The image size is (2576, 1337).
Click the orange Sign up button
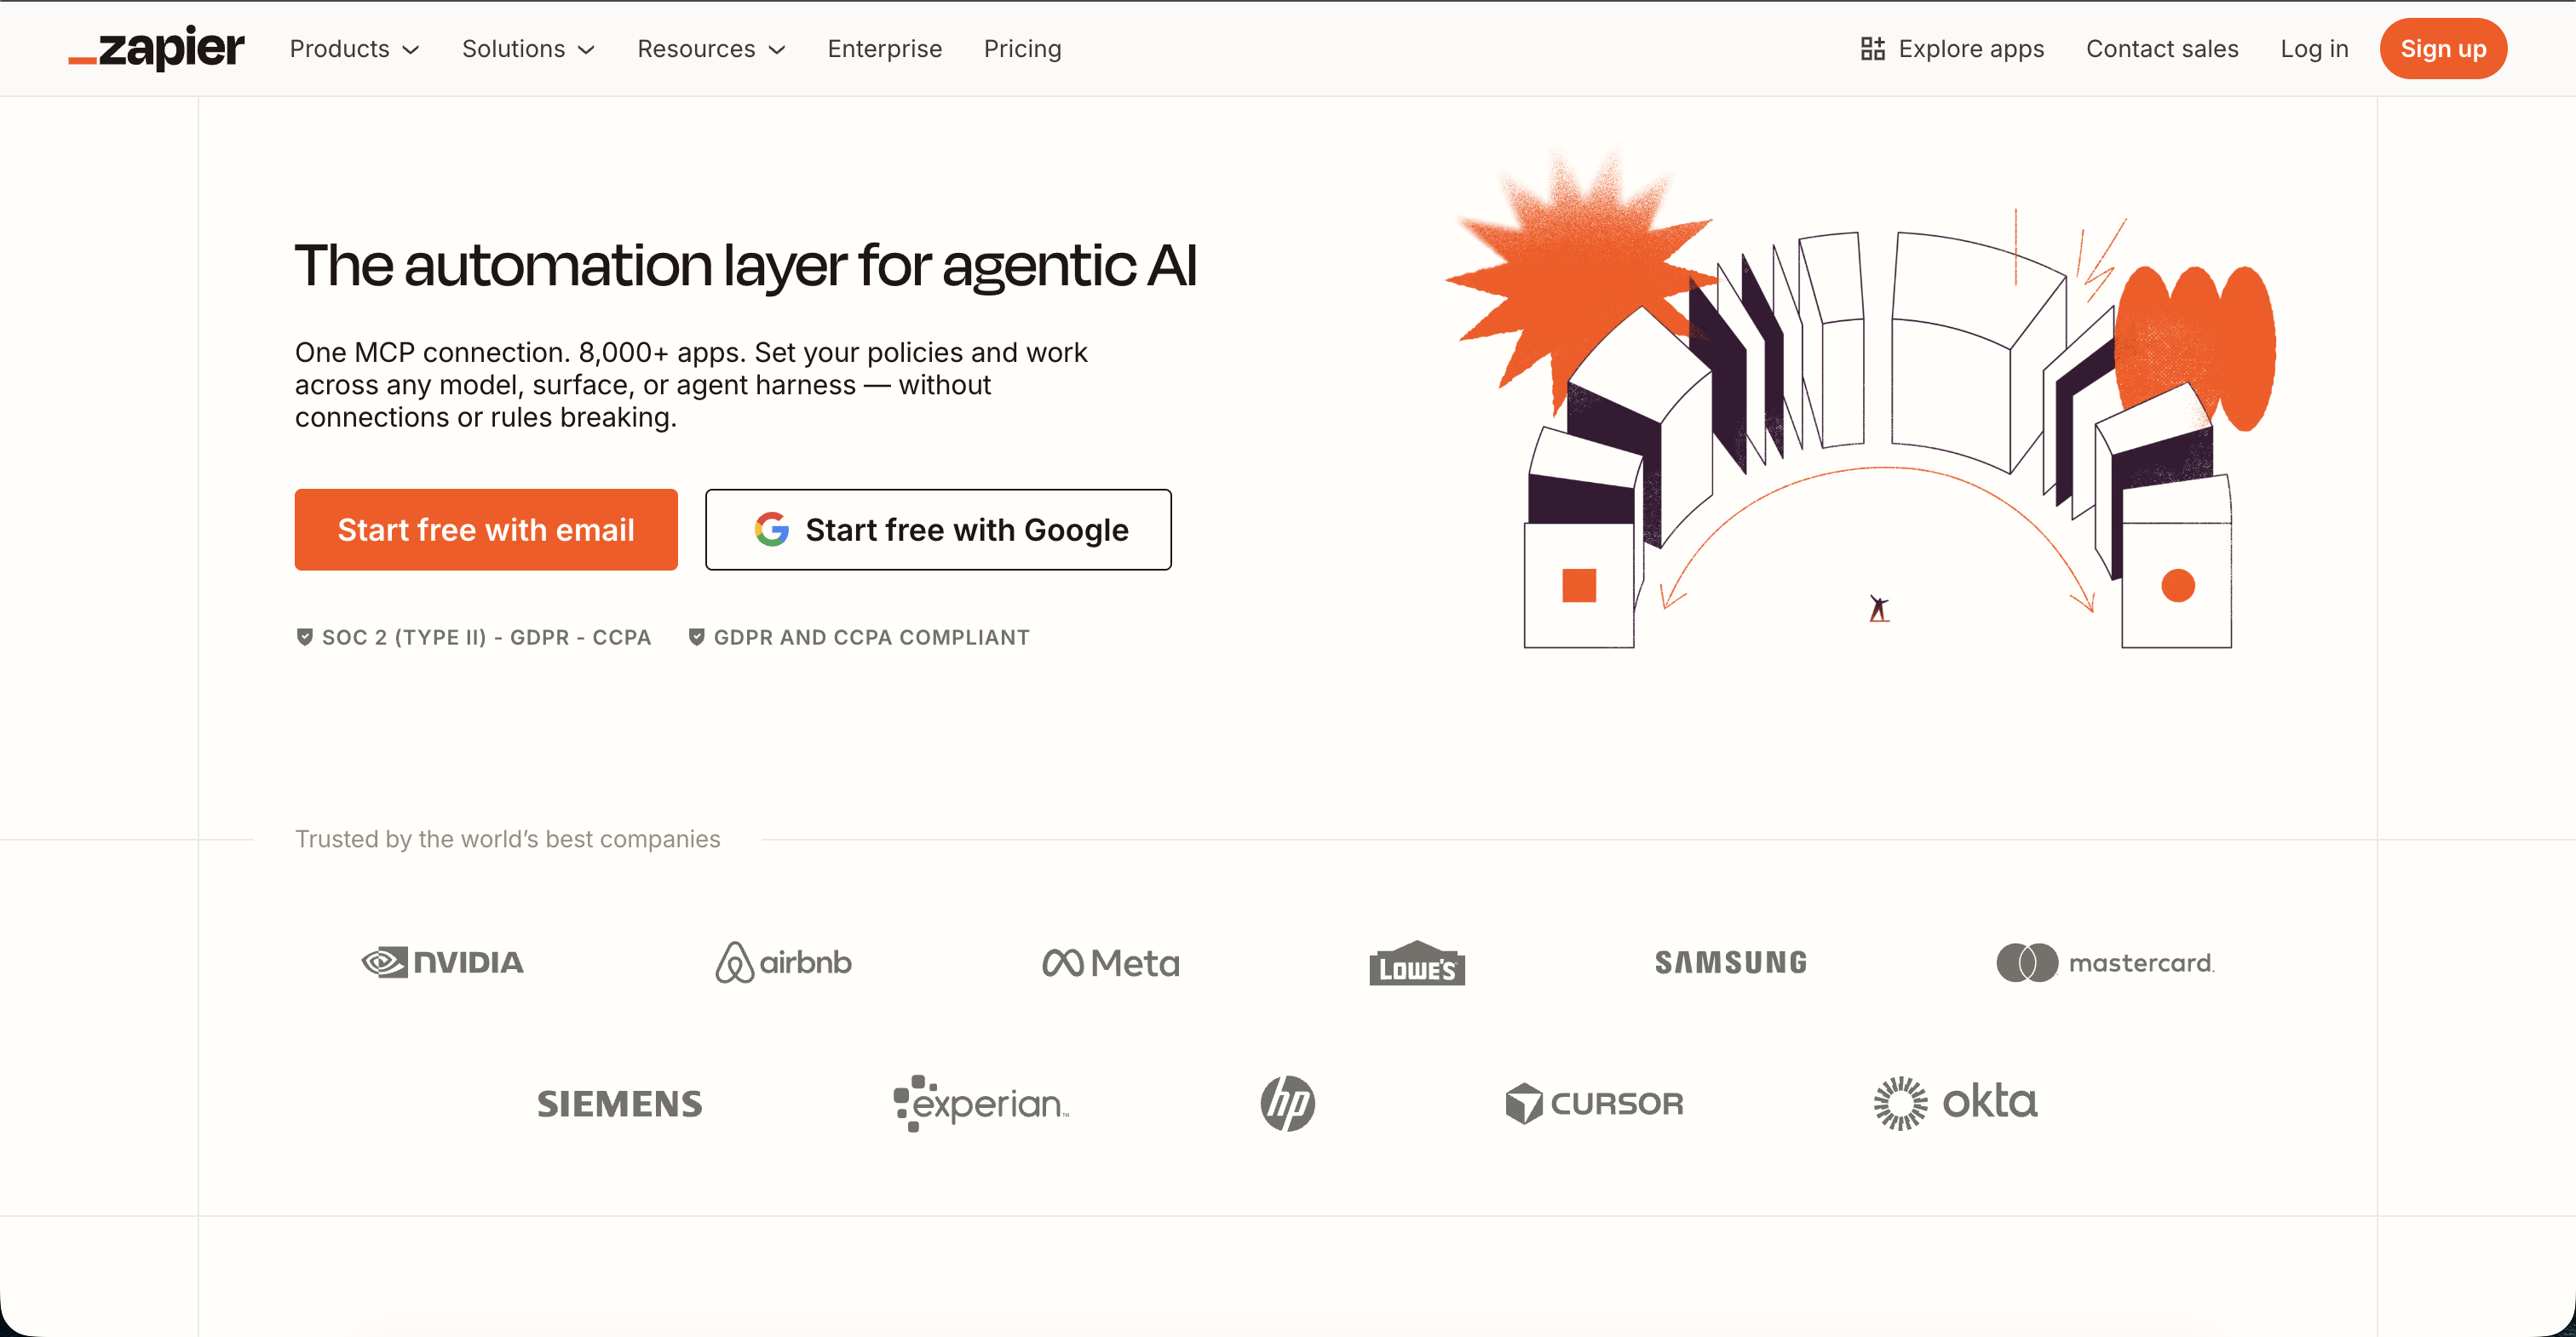tap(2442, 49)
